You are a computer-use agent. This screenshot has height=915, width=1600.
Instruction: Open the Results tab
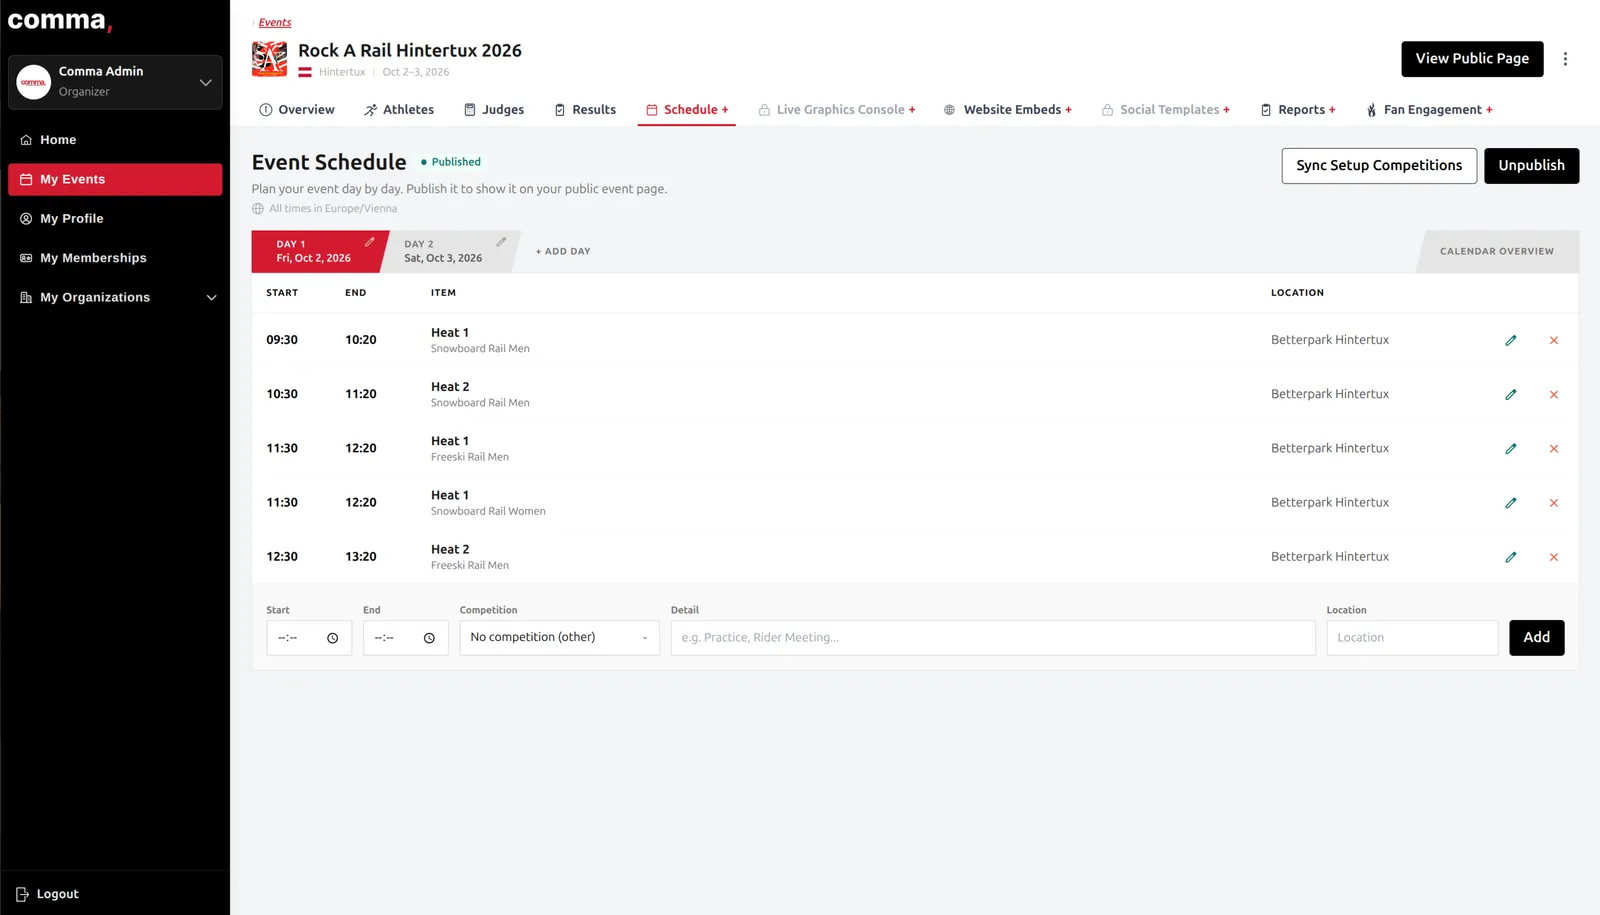click(x=585, y=110)
